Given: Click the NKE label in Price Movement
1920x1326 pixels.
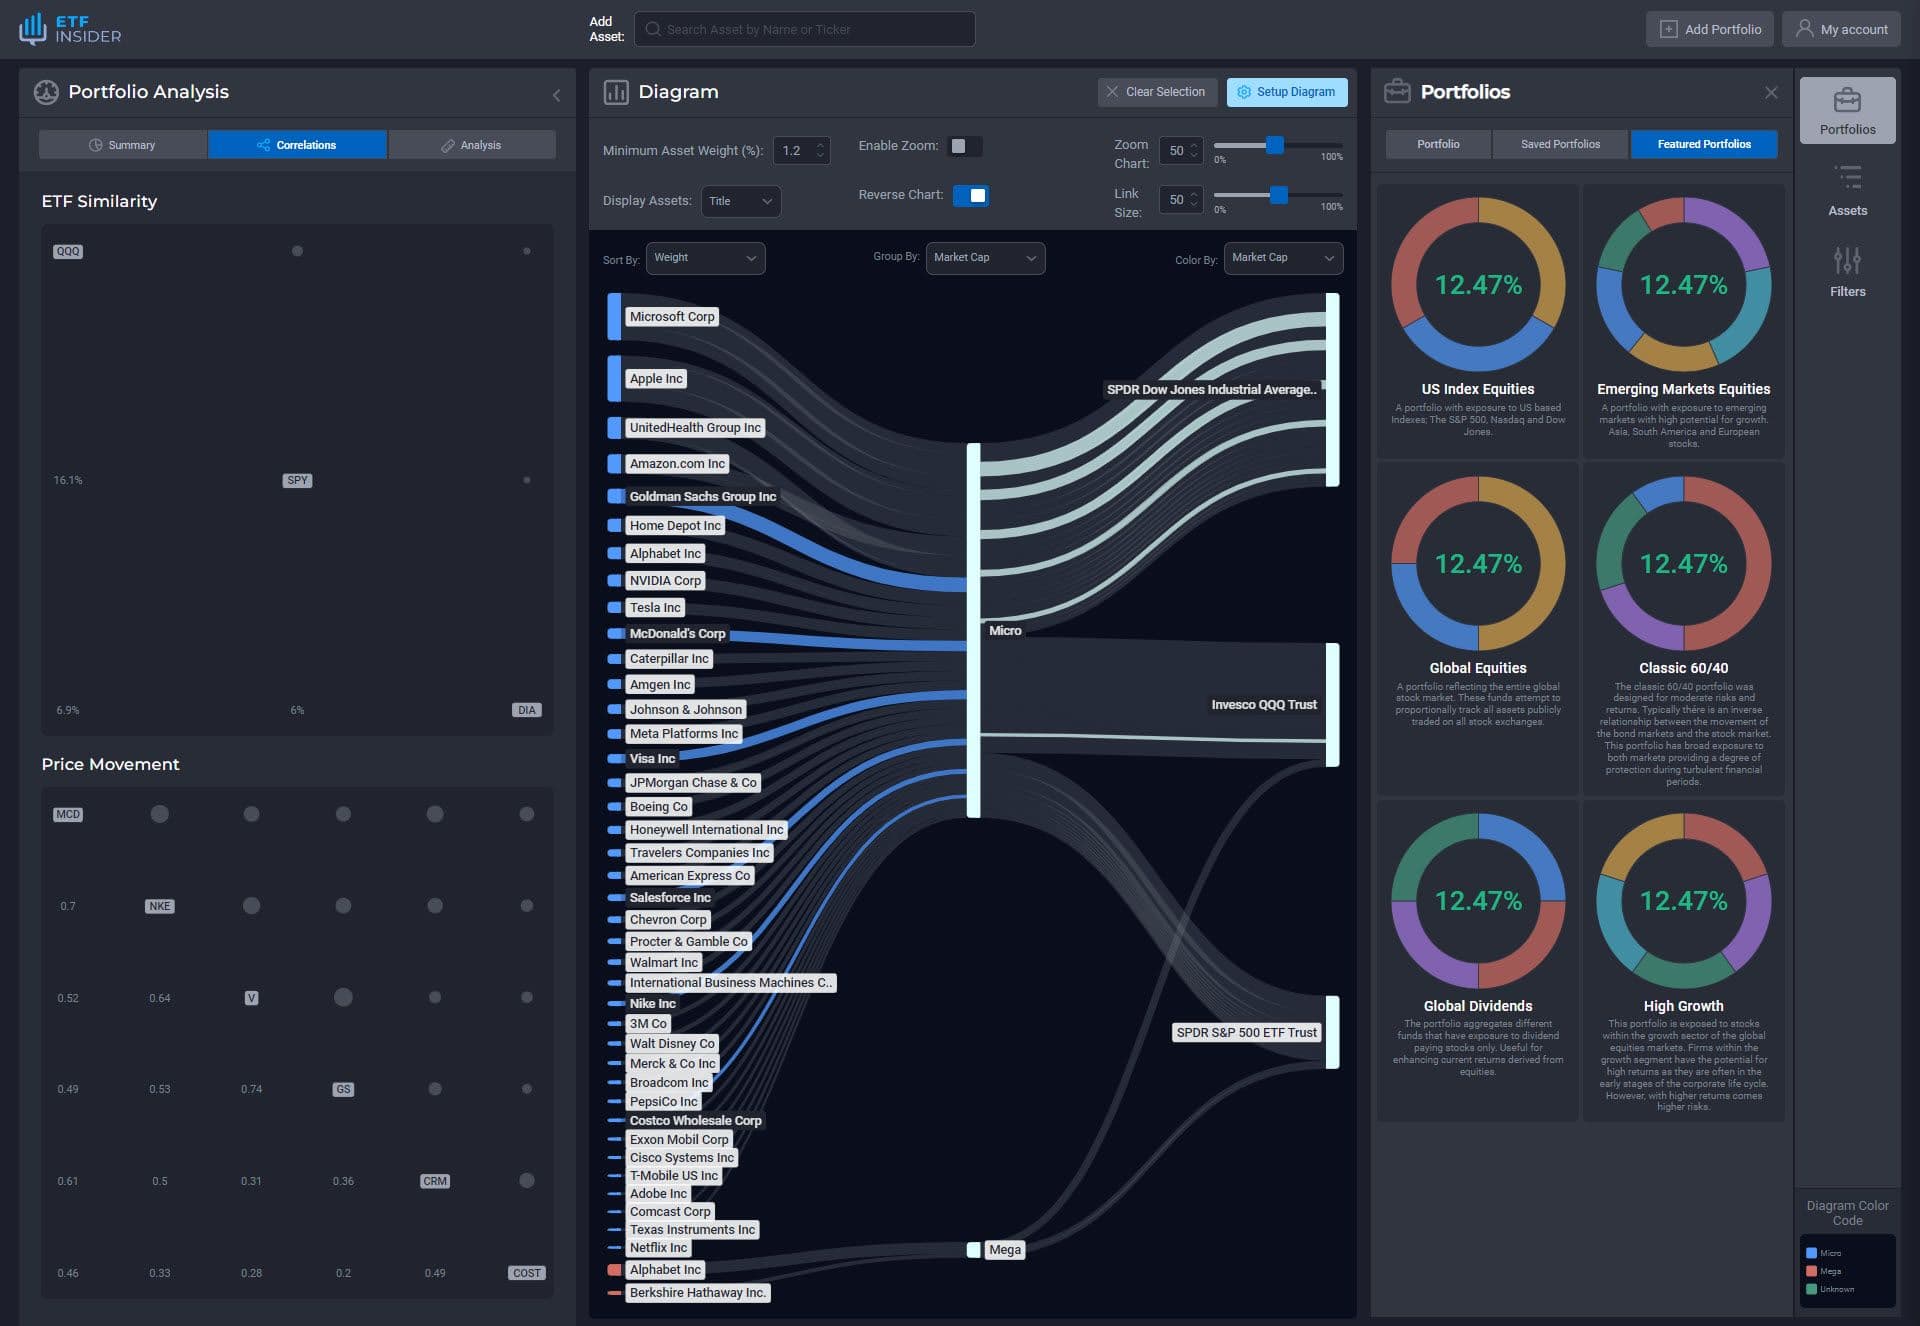Looking at the screenshot, I should [x=160, y=906].
